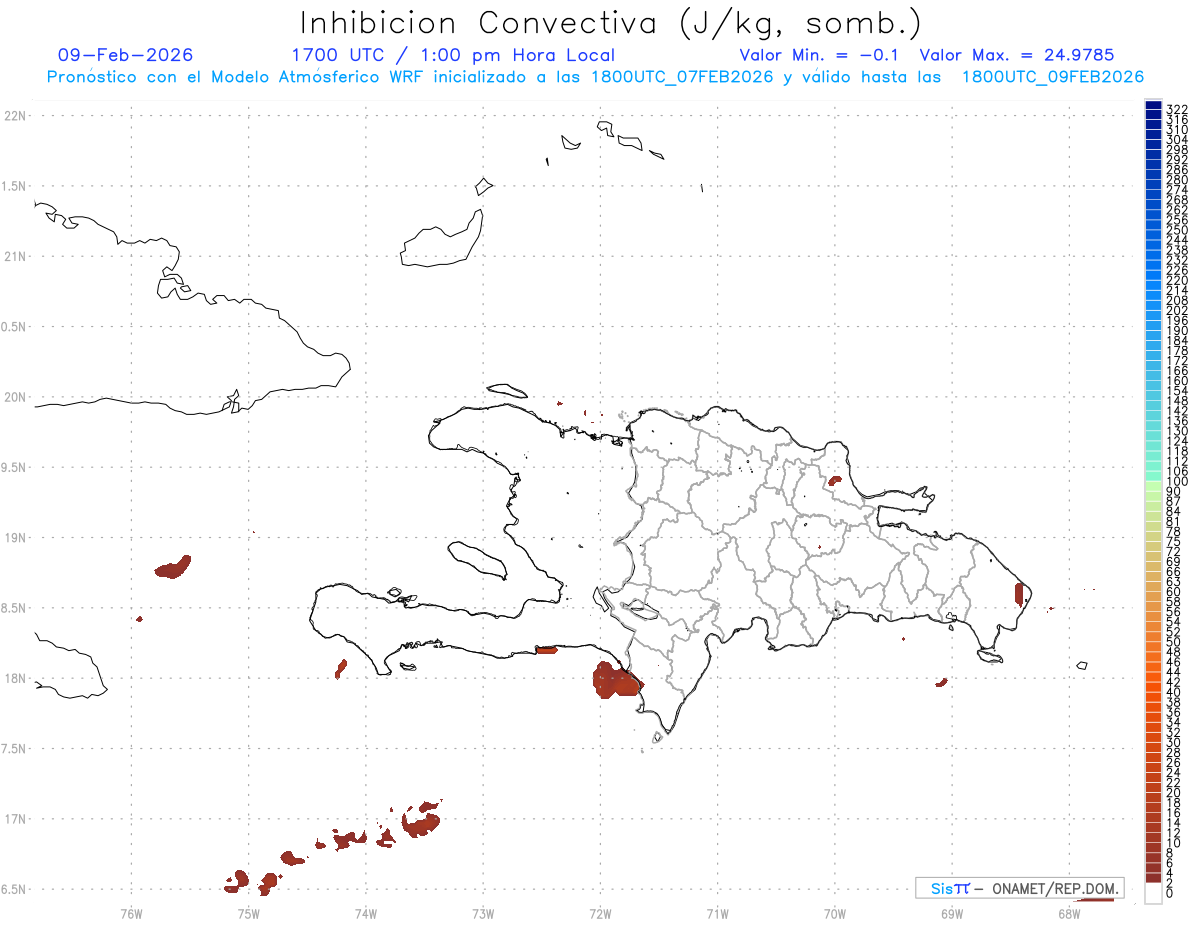Click the '75W' longitude label
This screenshot has width=1200, height=927.
click(248, 912)
